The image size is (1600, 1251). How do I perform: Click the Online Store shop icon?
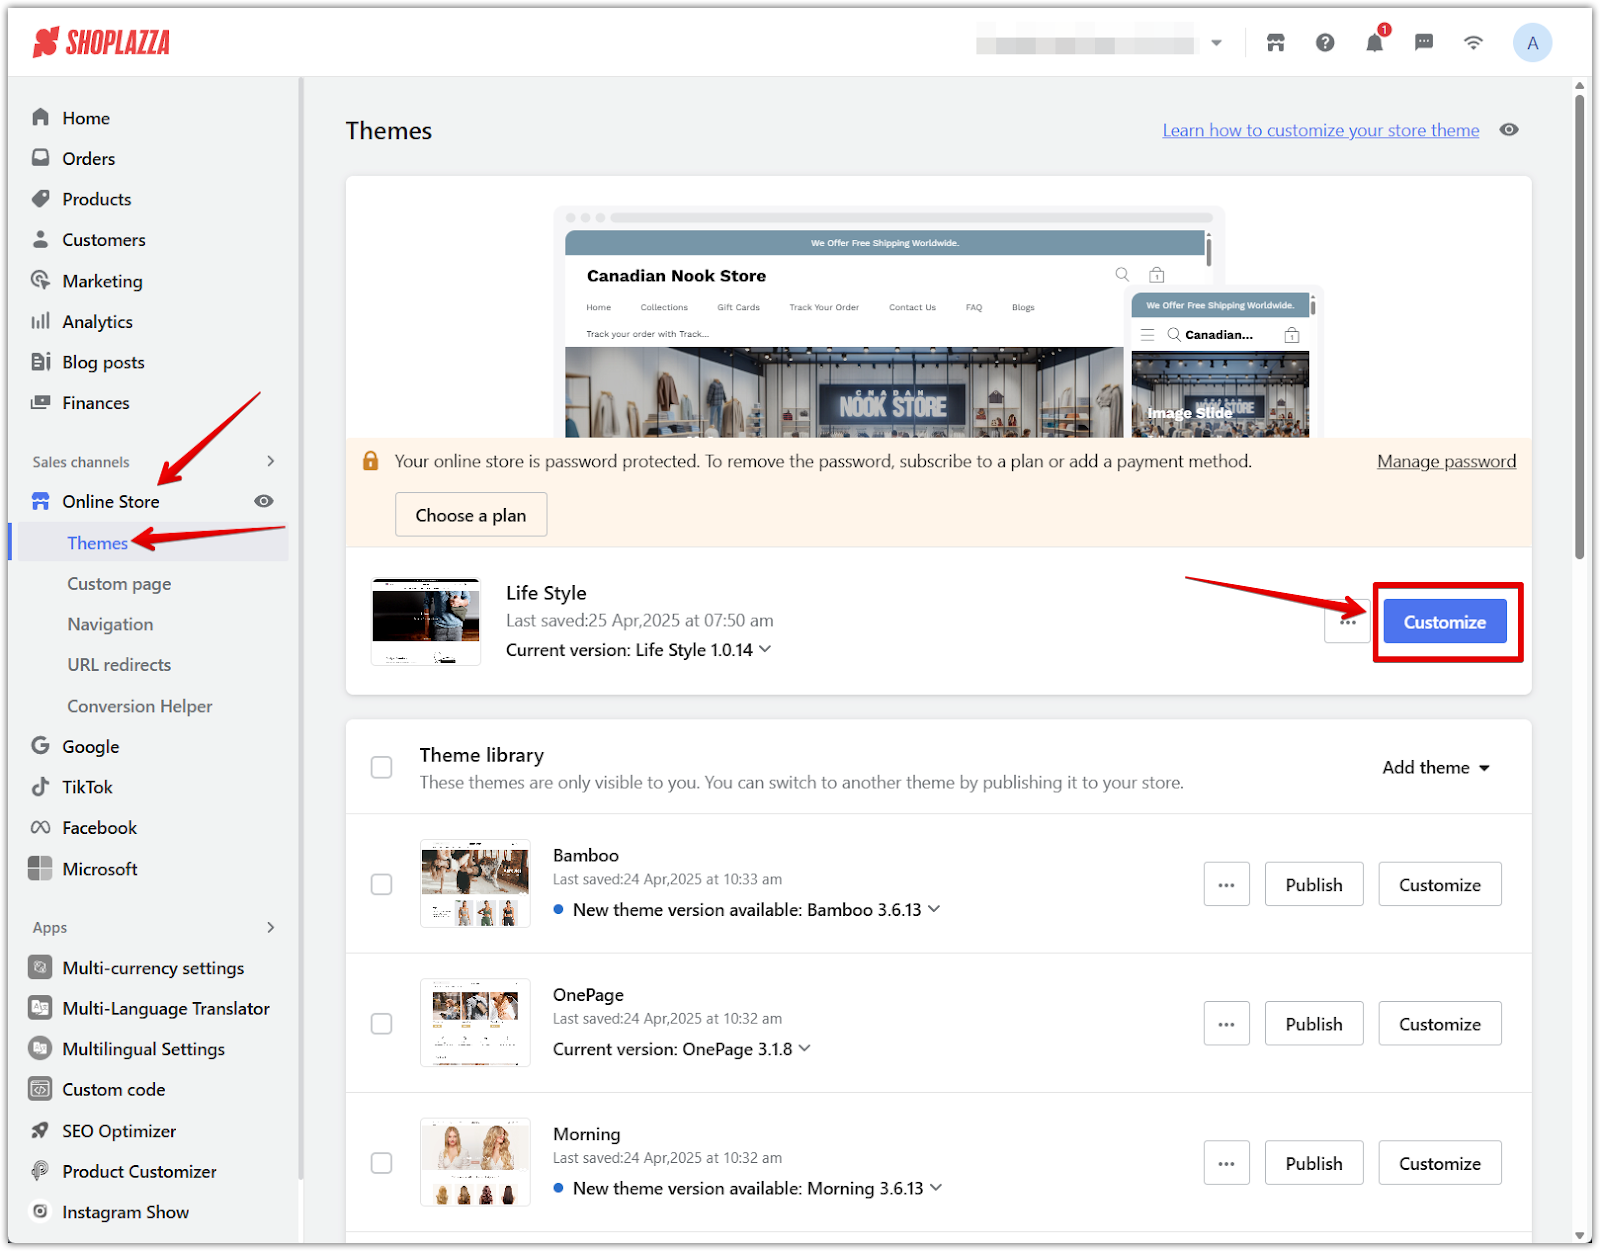click(40, 501)
